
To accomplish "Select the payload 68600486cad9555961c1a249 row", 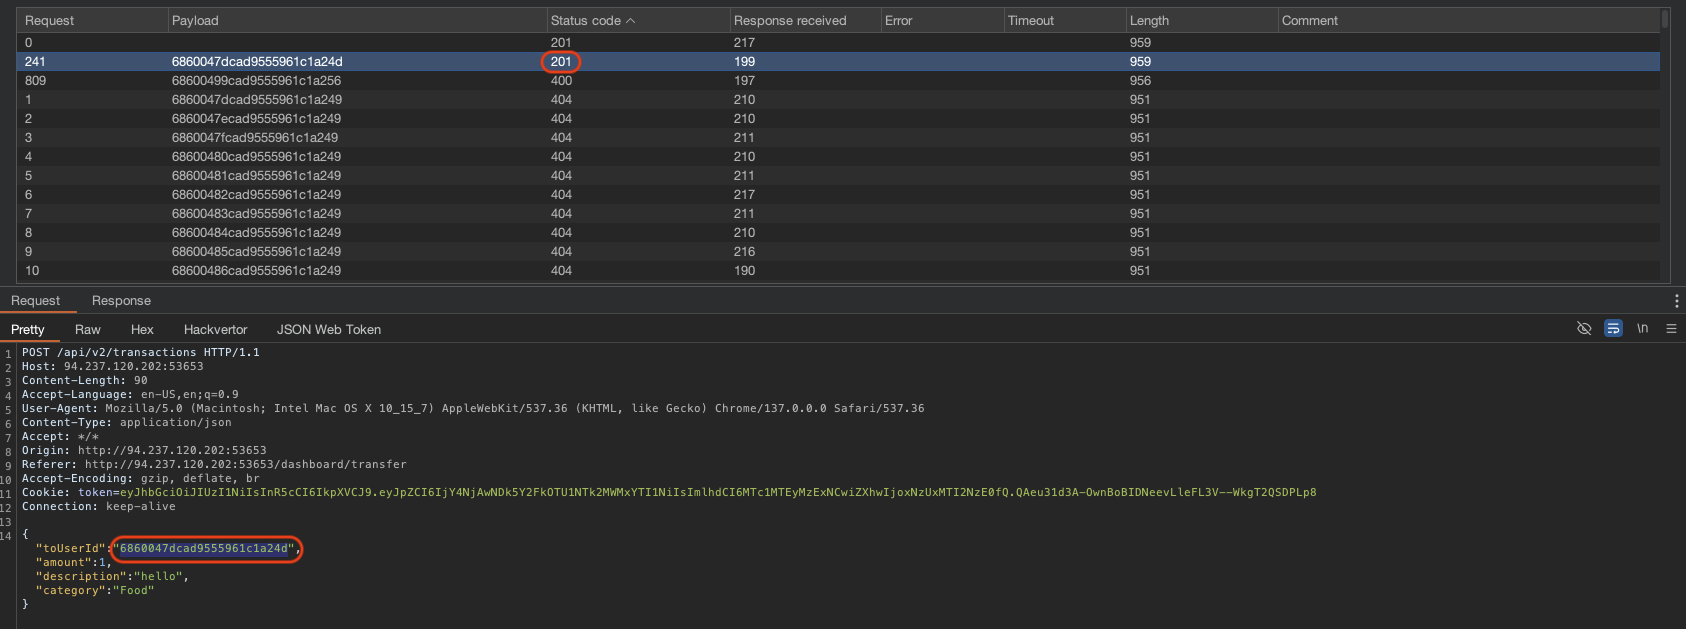I will (838, 270).
